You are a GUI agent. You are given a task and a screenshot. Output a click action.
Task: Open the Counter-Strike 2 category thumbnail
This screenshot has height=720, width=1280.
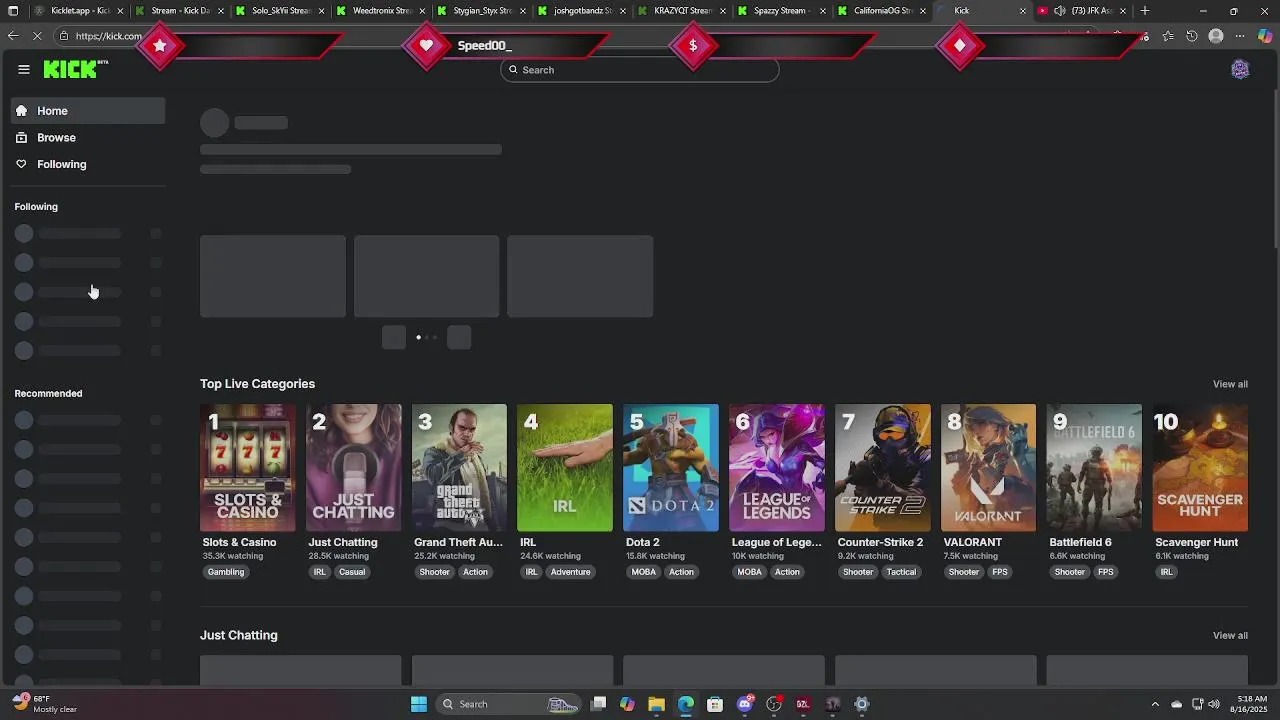(x=883, y=468)
